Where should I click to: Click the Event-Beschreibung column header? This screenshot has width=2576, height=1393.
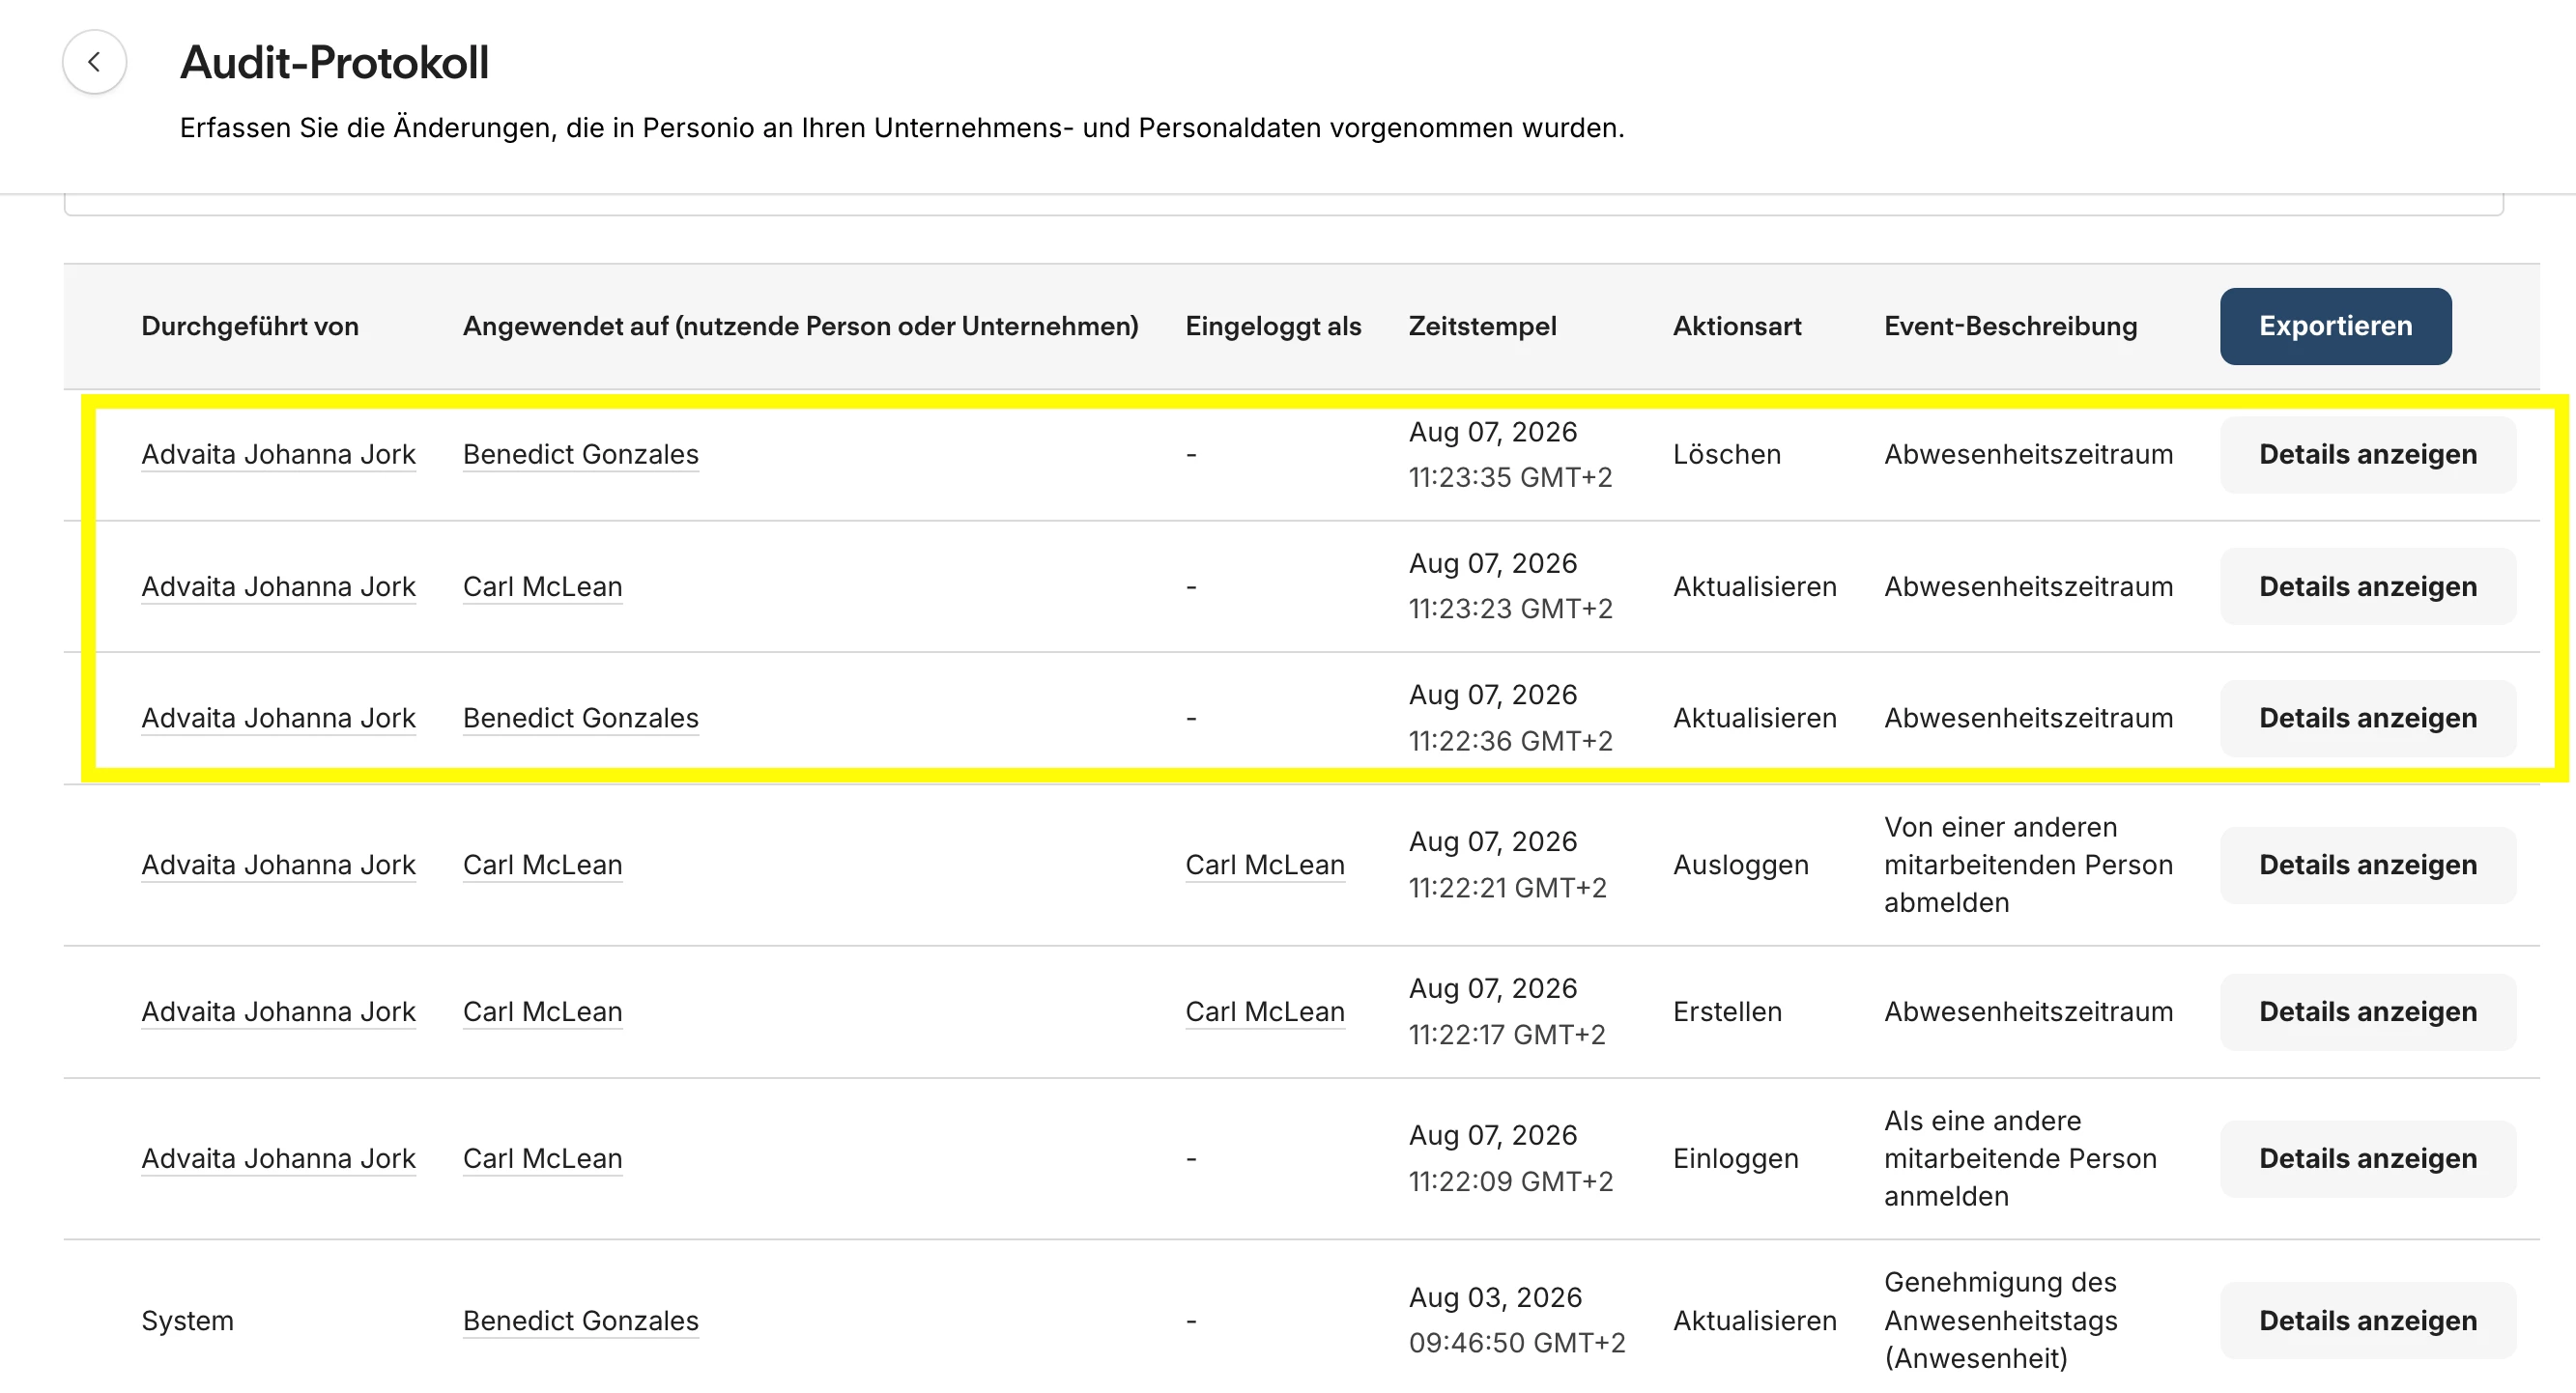coord(2010,326)
